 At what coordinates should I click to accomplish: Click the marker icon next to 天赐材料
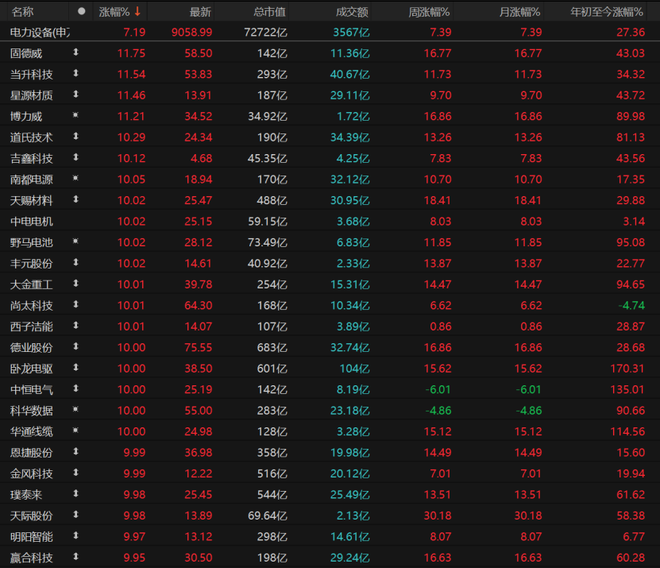coord(76,199)
